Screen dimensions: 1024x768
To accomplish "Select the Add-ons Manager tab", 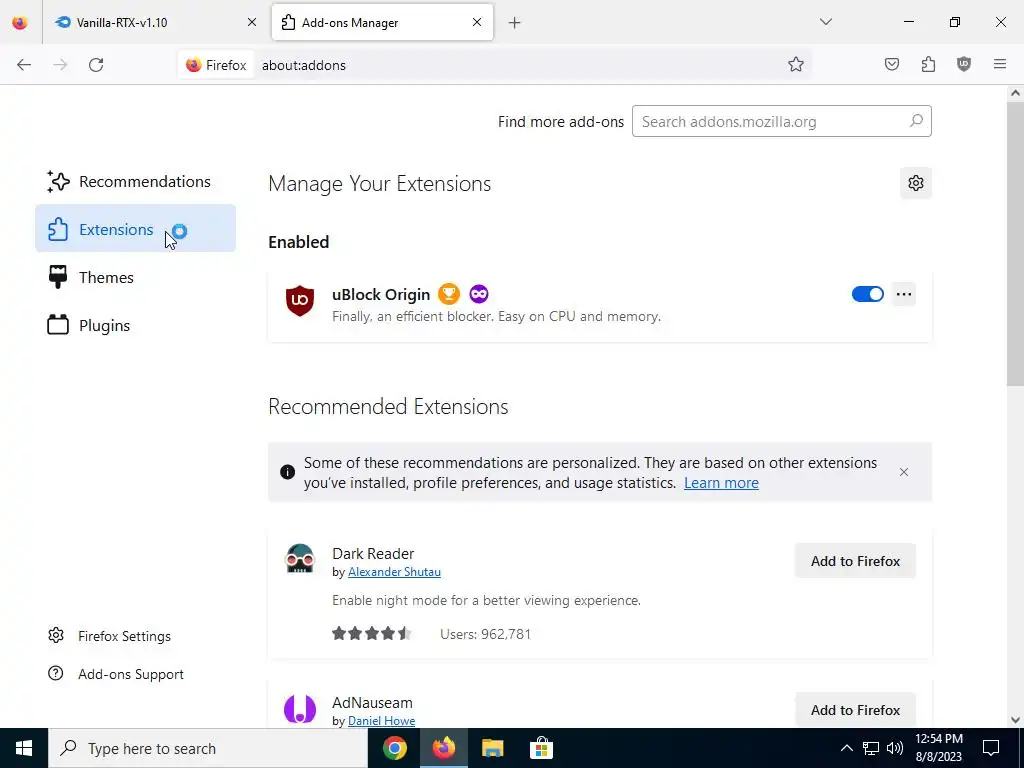I will click(x=383, y=22).
